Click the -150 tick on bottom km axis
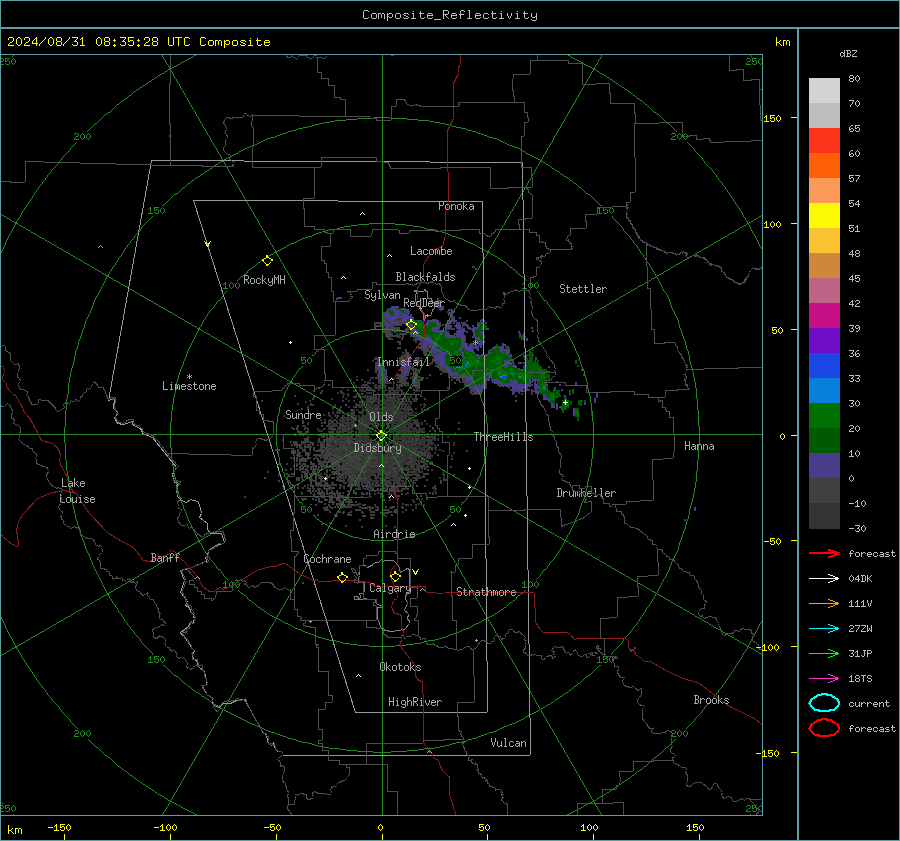 coord(60,828)
